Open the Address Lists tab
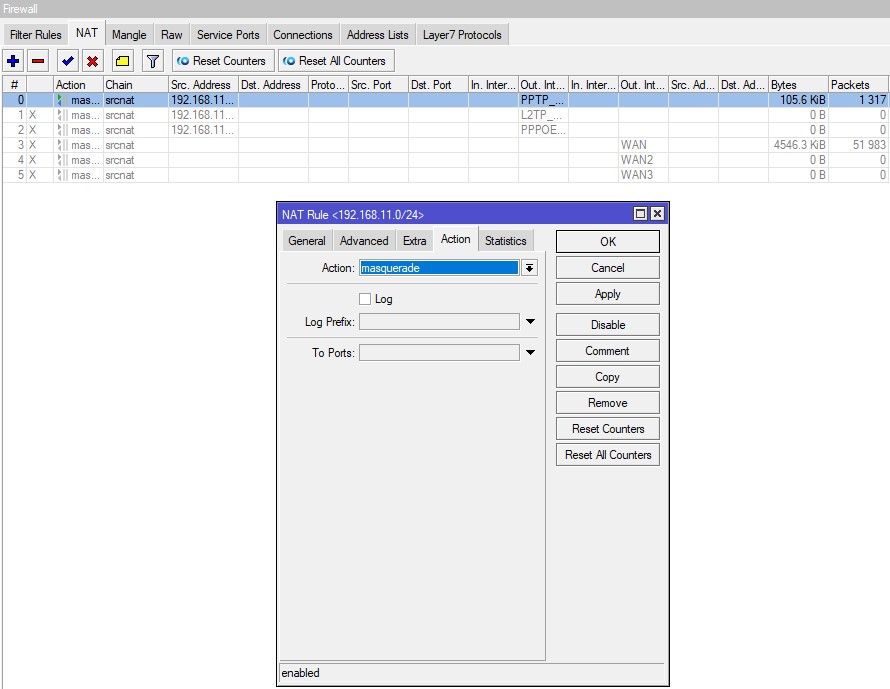 (x=377, y=35)
